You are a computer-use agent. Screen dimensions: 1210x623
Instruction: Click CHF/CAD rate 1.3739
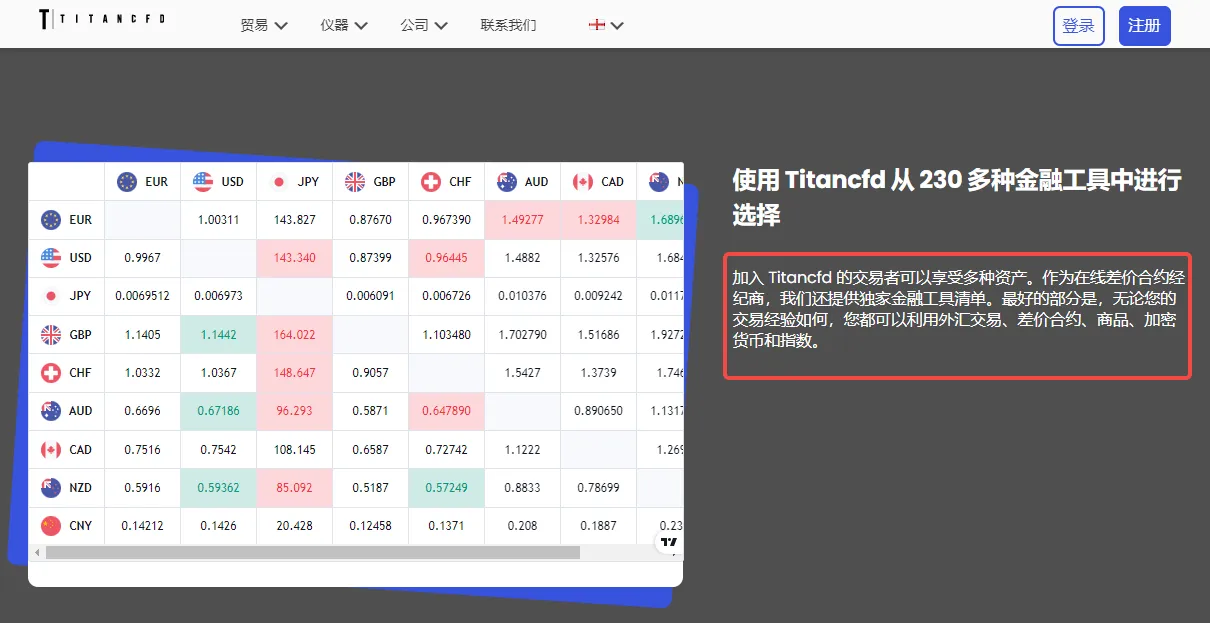pyautogui.click(x=599, y=373)
